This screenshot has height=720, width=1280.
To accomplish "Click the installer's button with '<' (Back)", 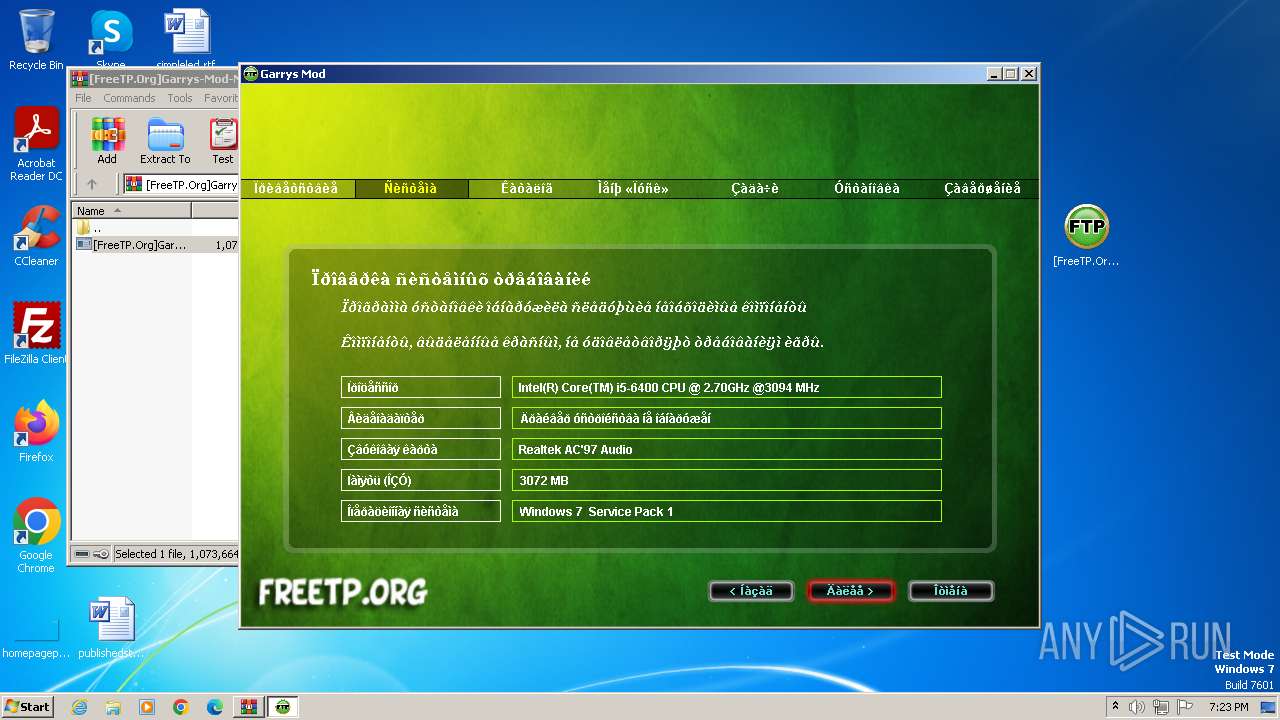I will click(x=751, y=591).
